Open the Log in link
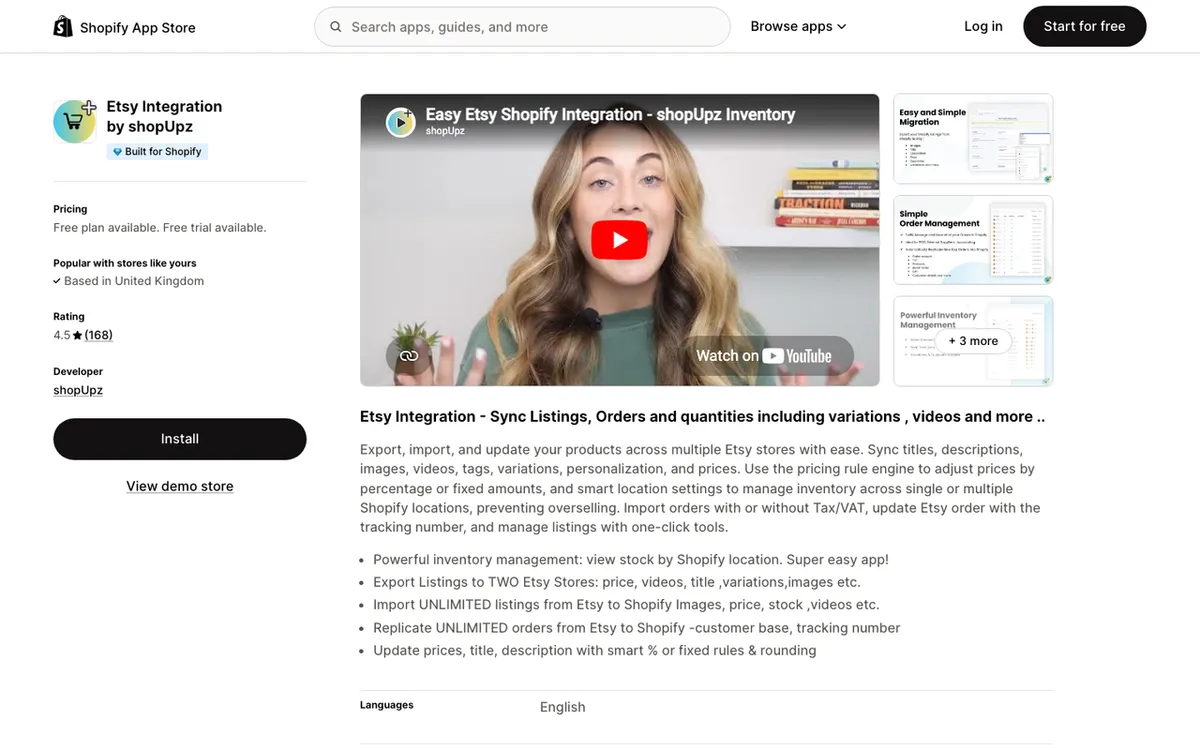 (x=983, y=27)
